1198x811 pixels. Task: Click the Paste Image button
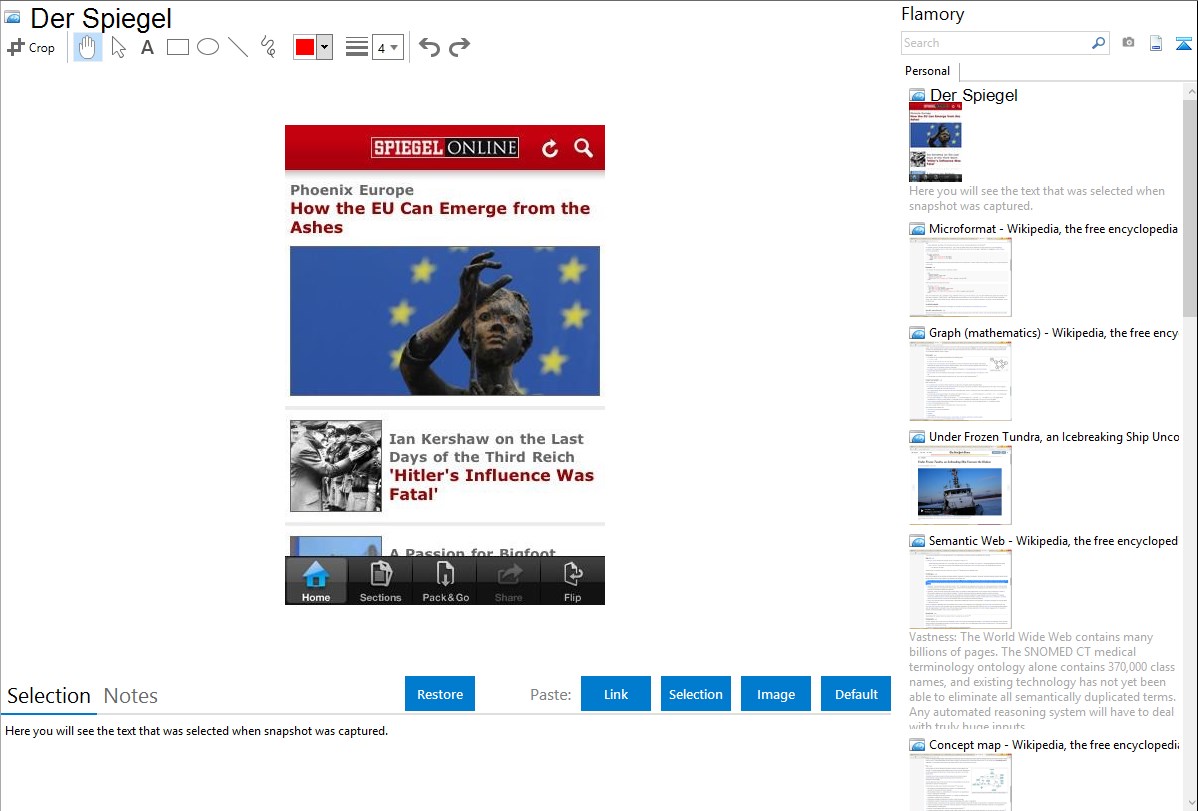[x=775, y=694]
